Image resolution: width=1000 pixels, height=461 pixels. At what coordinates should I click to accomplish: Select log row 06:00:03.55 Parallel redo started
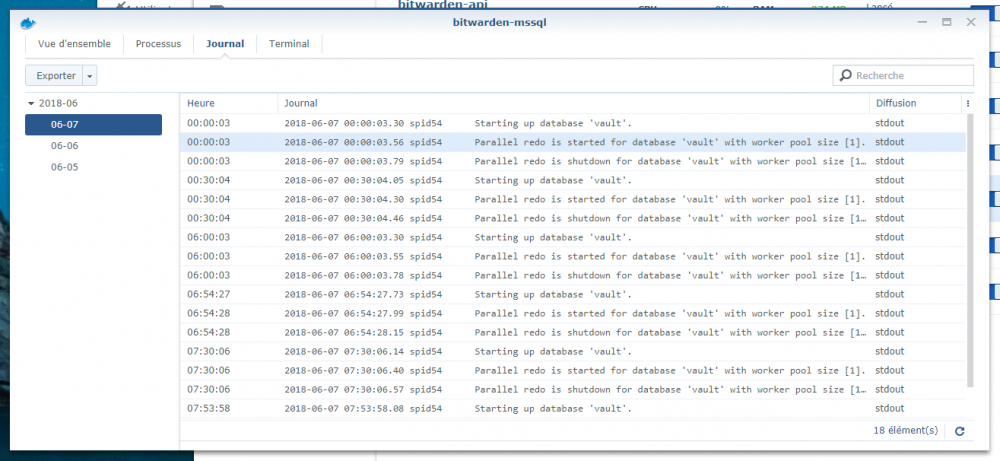573,257
